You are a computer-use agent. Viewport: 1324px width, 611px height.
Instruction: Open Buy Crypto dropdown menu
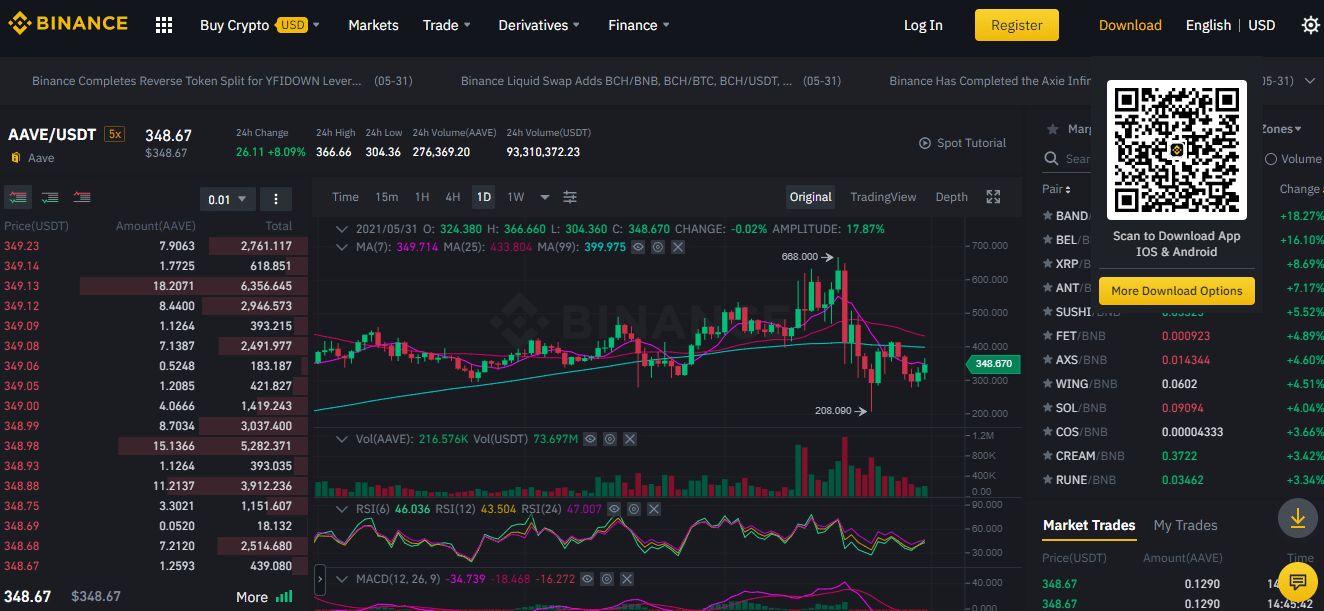coord(260,25)
